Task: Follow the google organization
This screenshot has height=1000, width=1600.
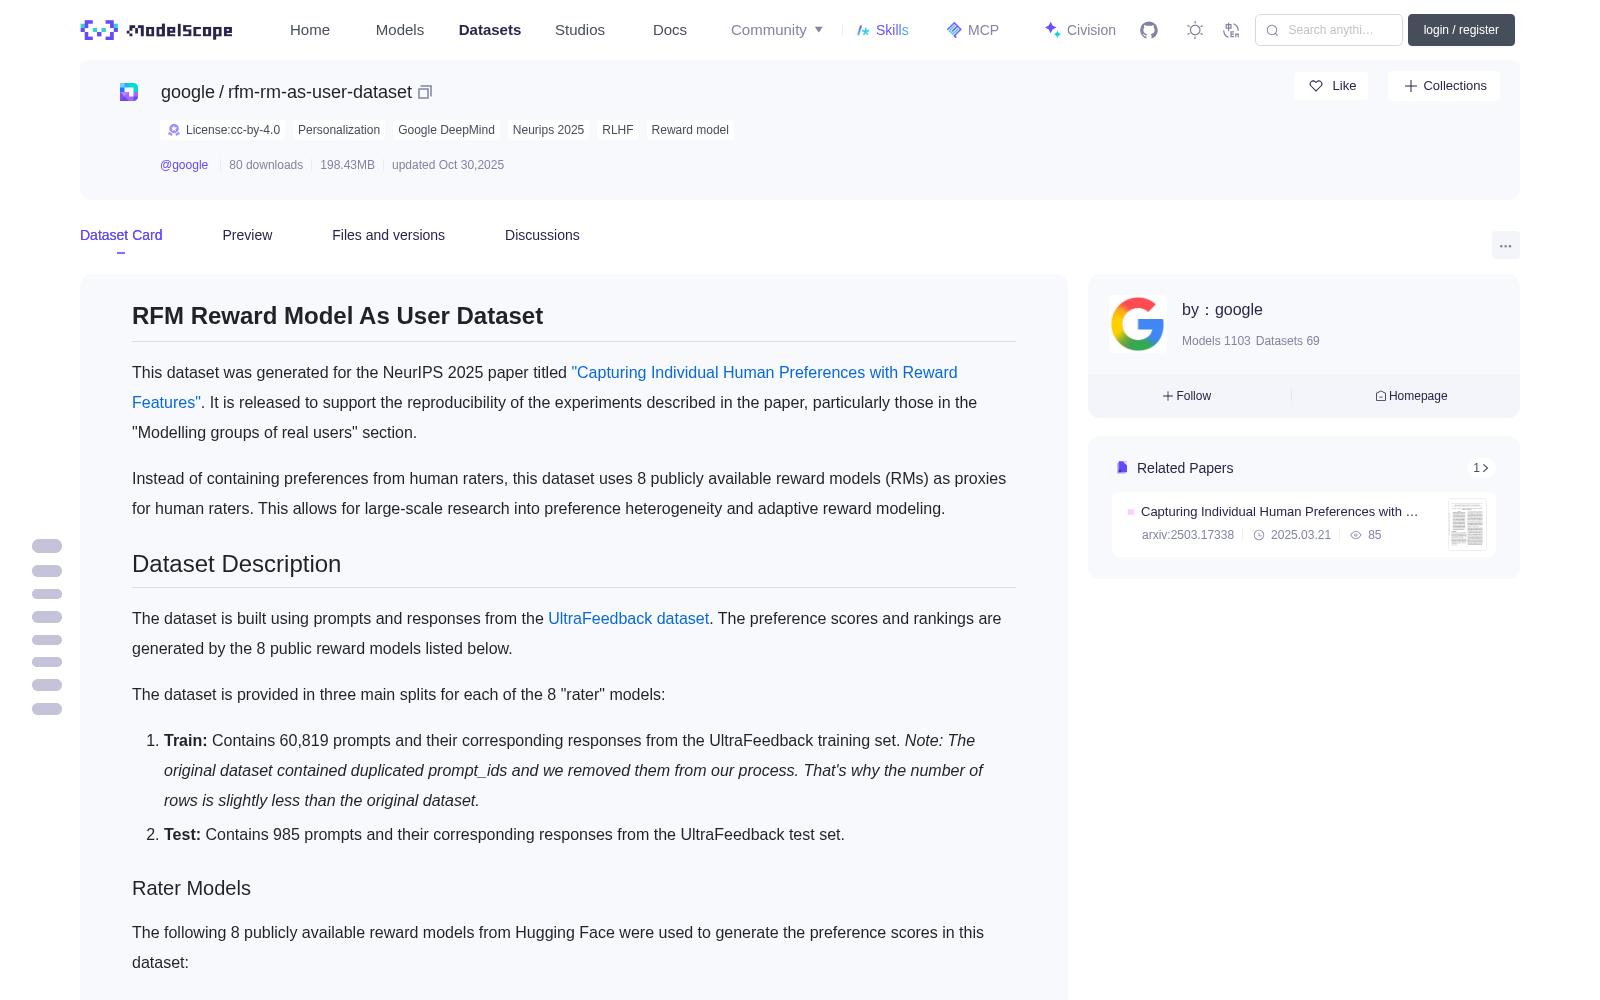Action: click(1187, 396)
